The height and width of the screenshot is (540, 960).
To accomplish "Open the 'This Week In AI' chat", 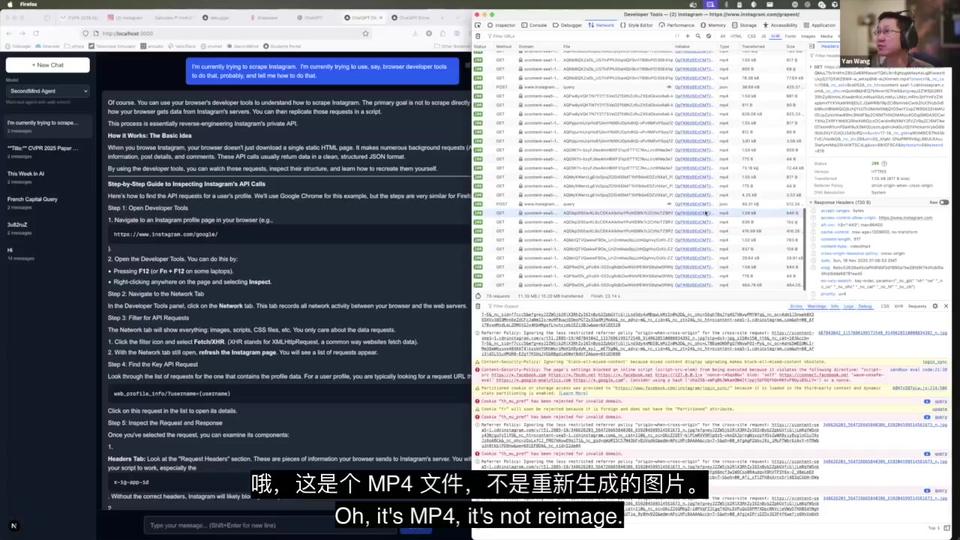I will coord(47,177).
